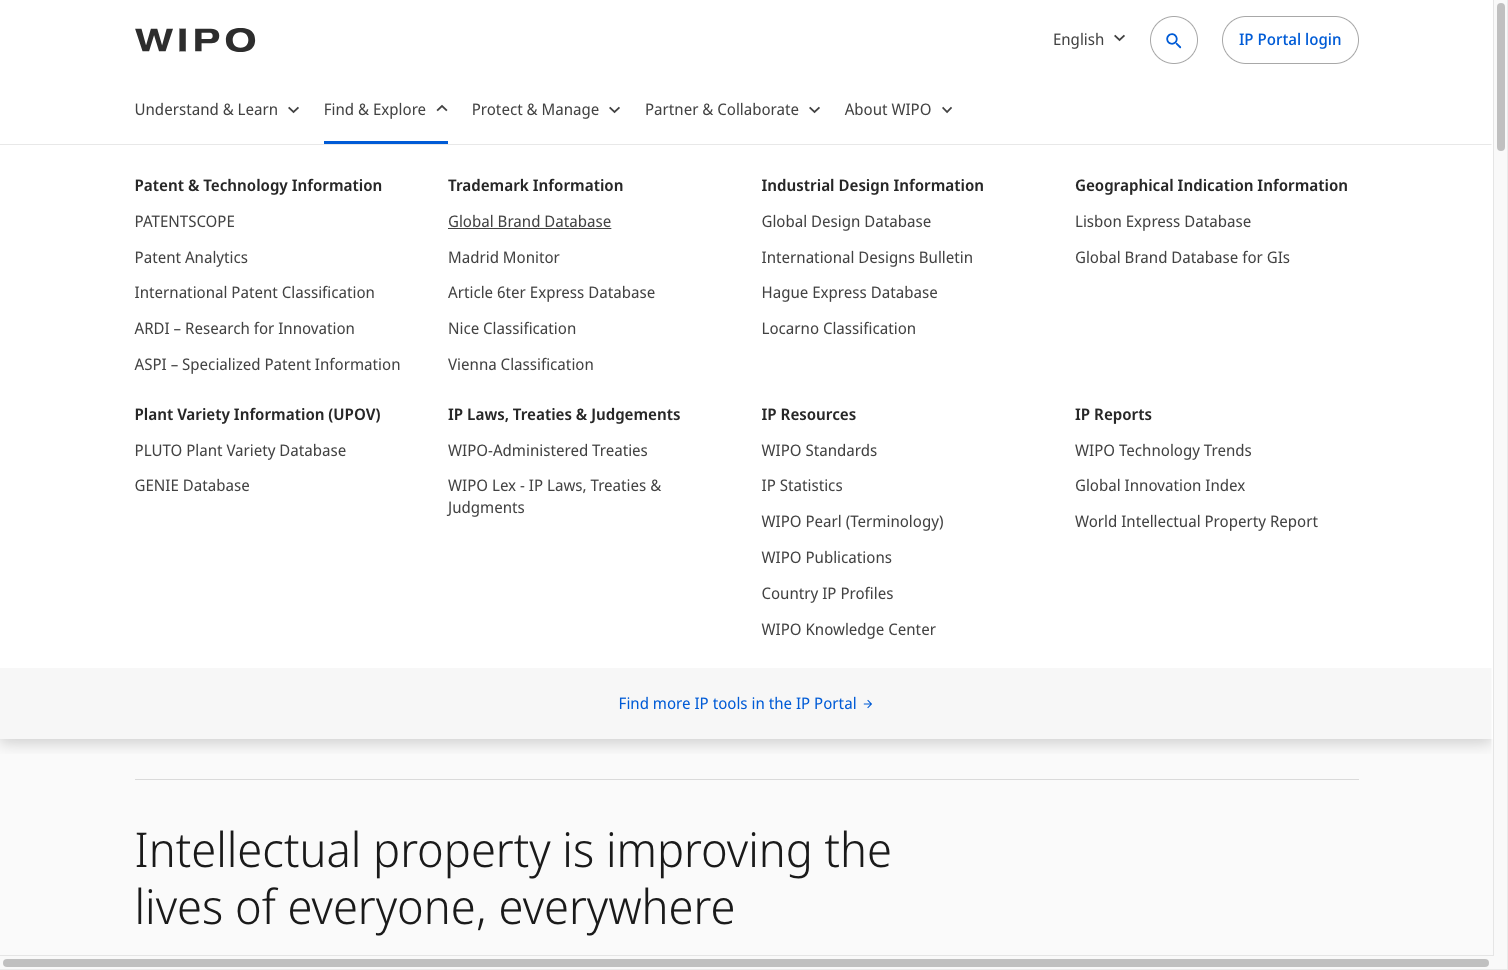Open WIPO Knowledge Center
Viewport: 1508px width, 970px height.
[849, 629]
